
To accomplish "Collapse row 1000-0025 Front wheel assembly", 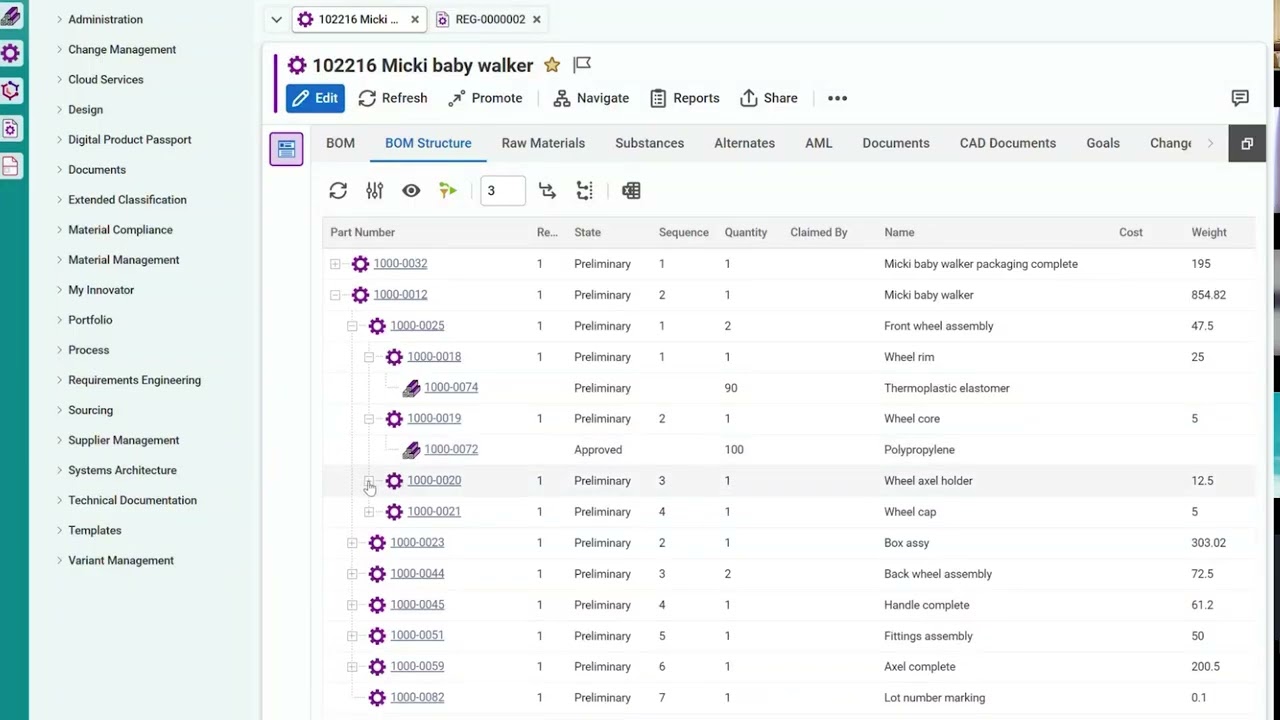I will 352,326.
